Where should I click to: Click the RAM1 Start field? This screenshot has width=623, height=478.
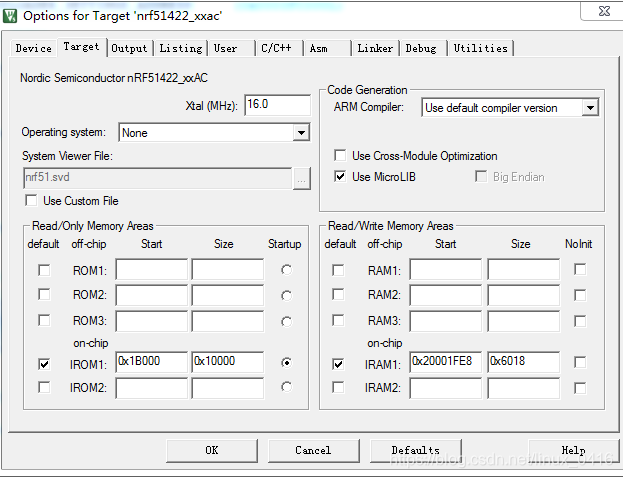(x=445, y=269)
